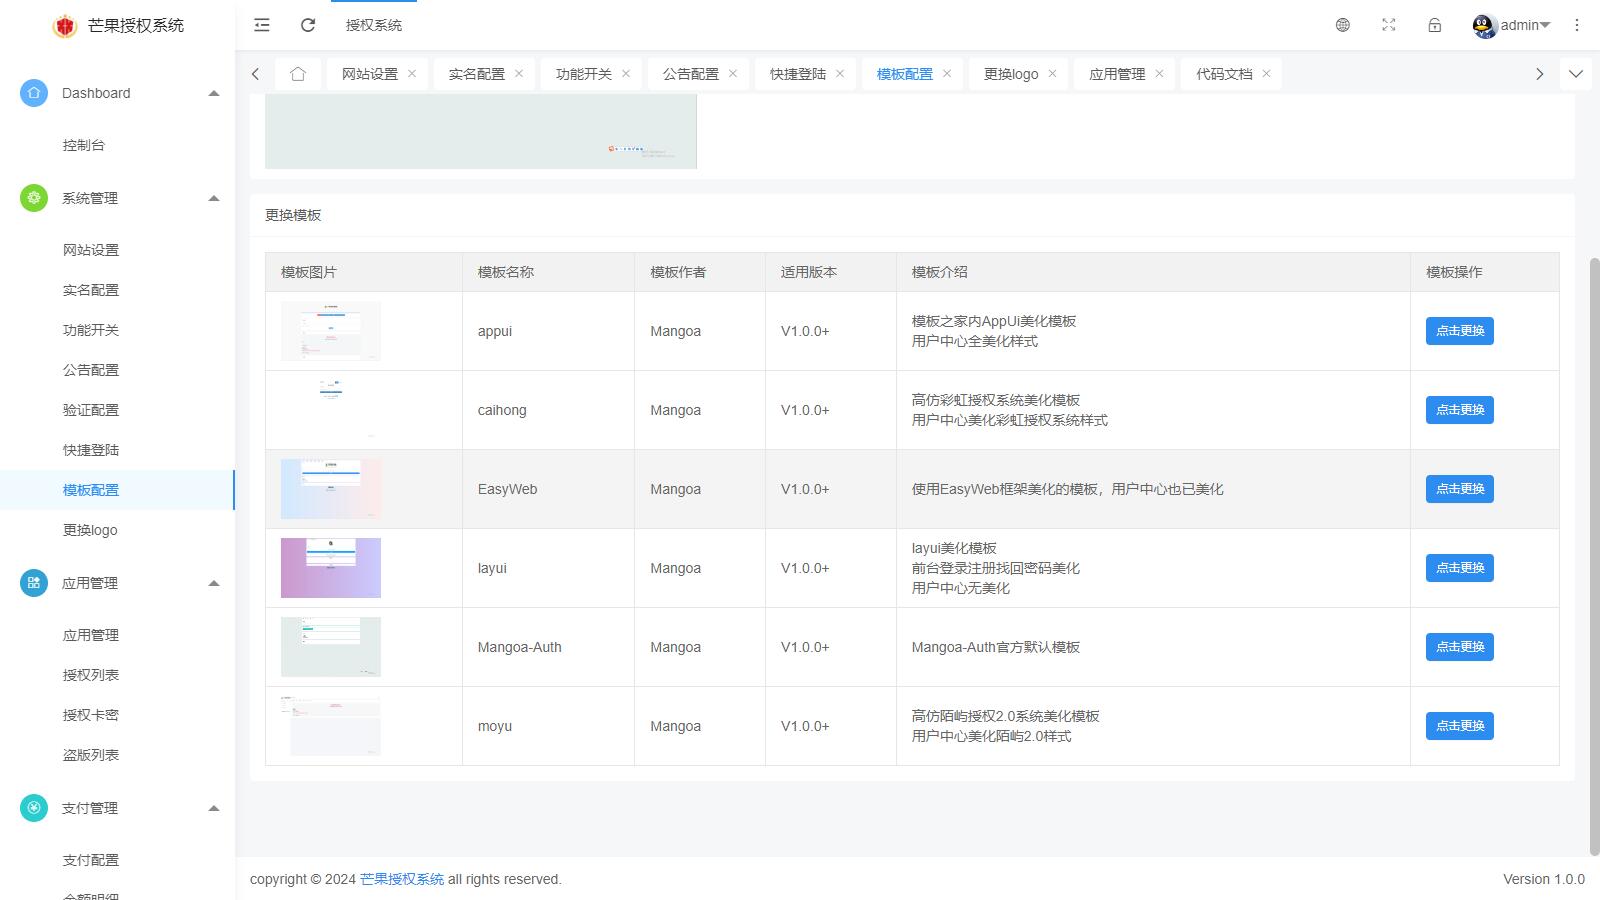
Task: Switch to the 更换logo tab
Action: pos(1011,74)
